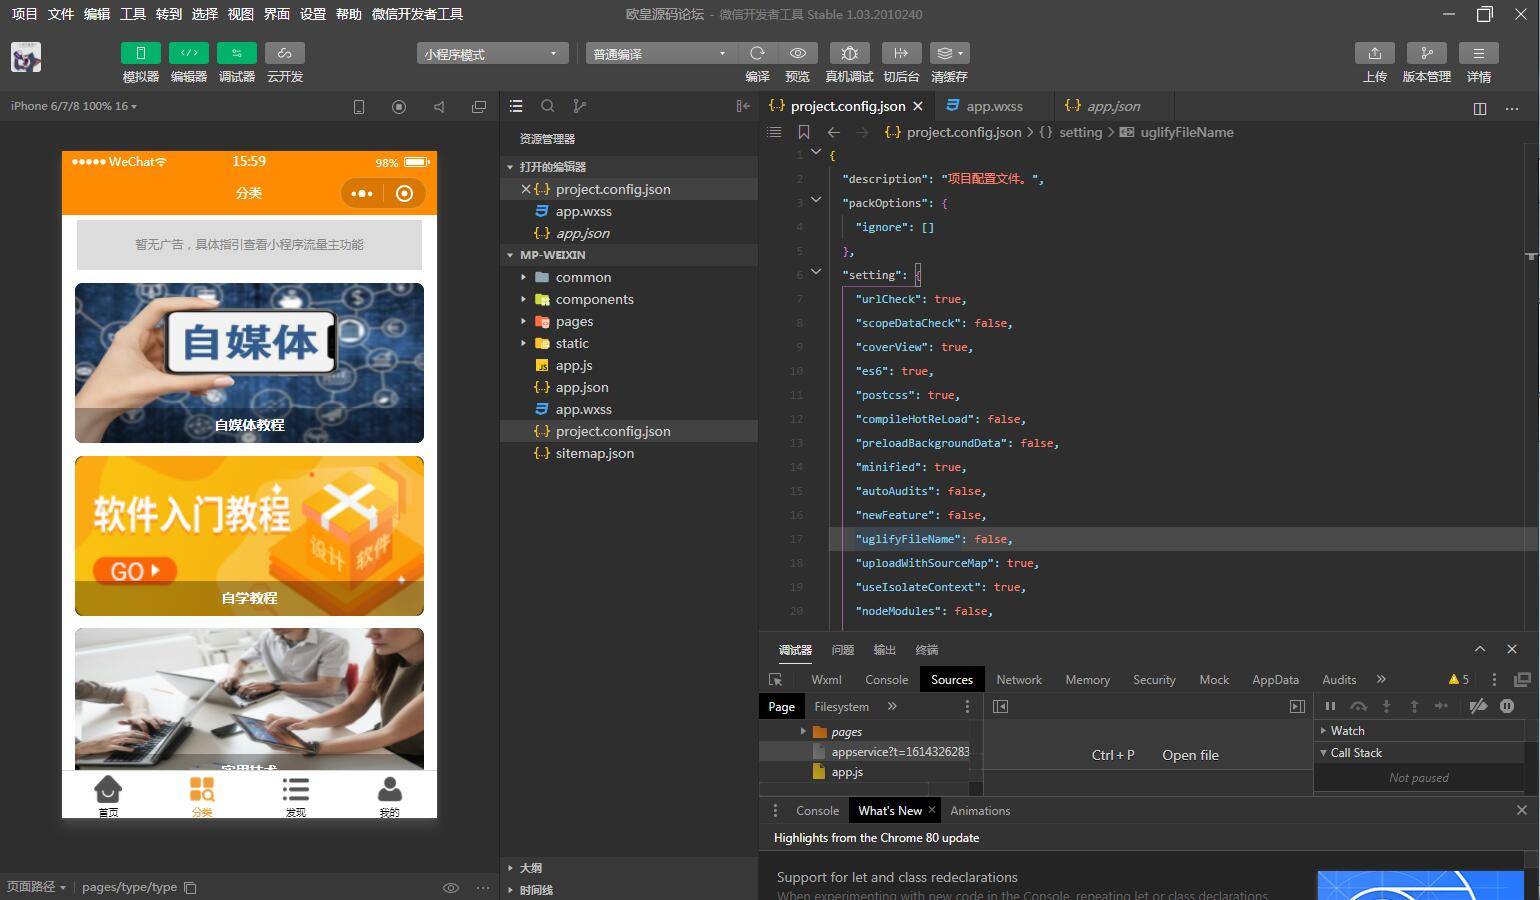Viewport: 1540px width, 900px height.
Task: Open the 普通编译 compile mode dropdown
Action: [x=660, y=54]
